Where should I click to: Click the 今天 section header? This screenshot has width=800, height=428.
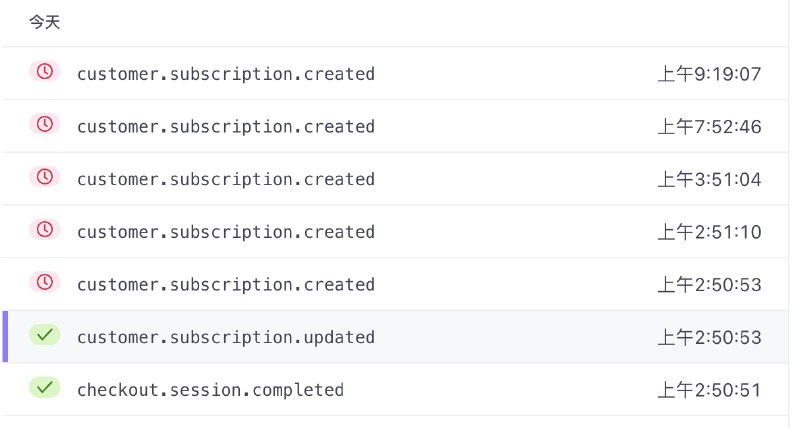point(45,22)
